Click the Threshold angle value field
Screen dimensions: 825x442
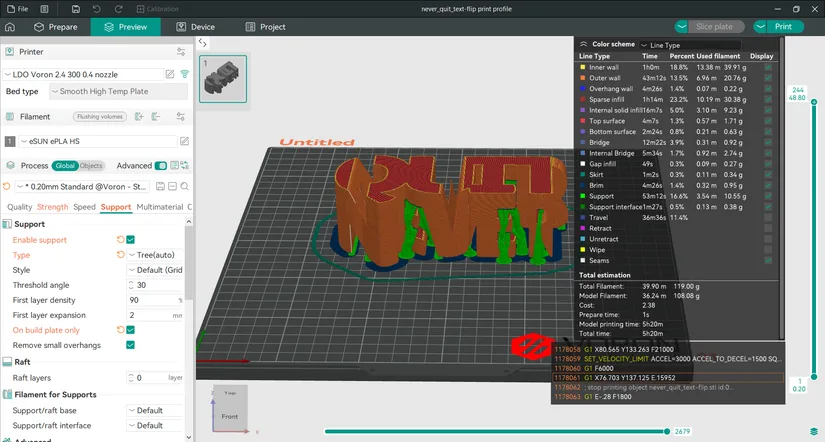click(155, 285)
